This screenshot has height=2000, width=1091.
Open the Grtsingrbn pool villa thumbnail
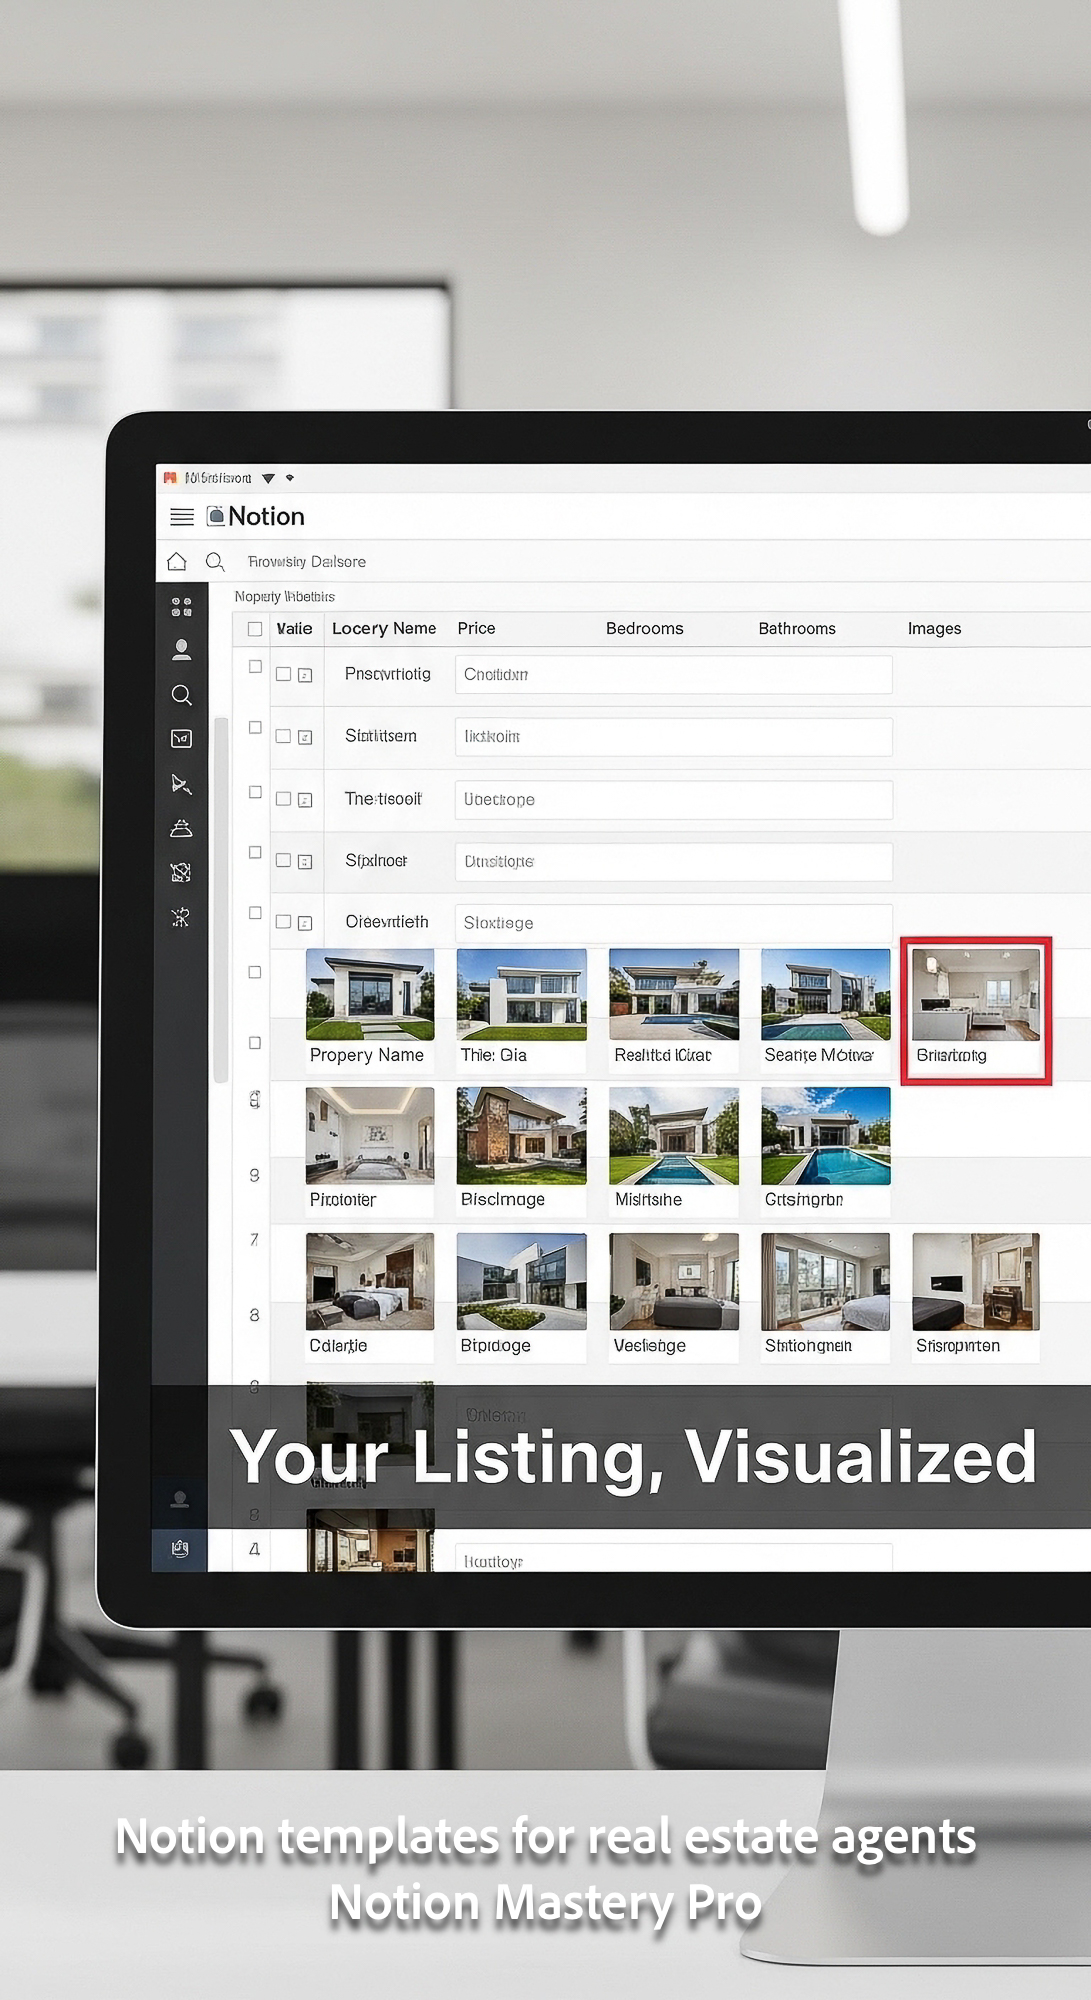825,1136
